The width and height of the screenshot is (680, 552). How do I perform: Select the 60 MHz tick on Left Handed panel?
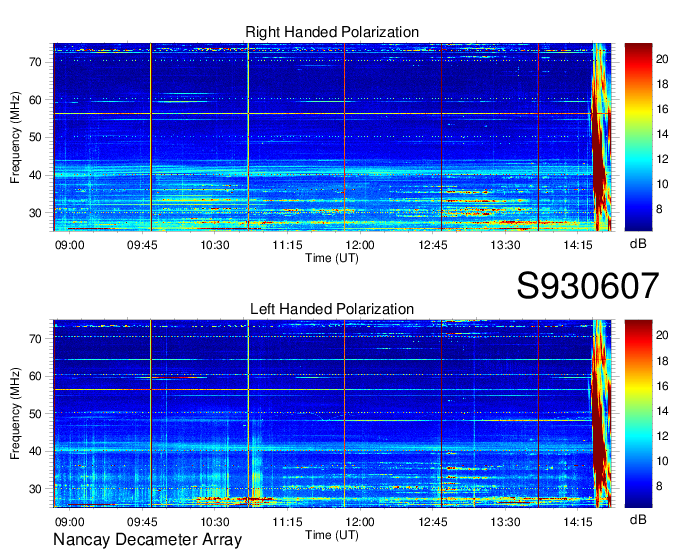[35, 376]
